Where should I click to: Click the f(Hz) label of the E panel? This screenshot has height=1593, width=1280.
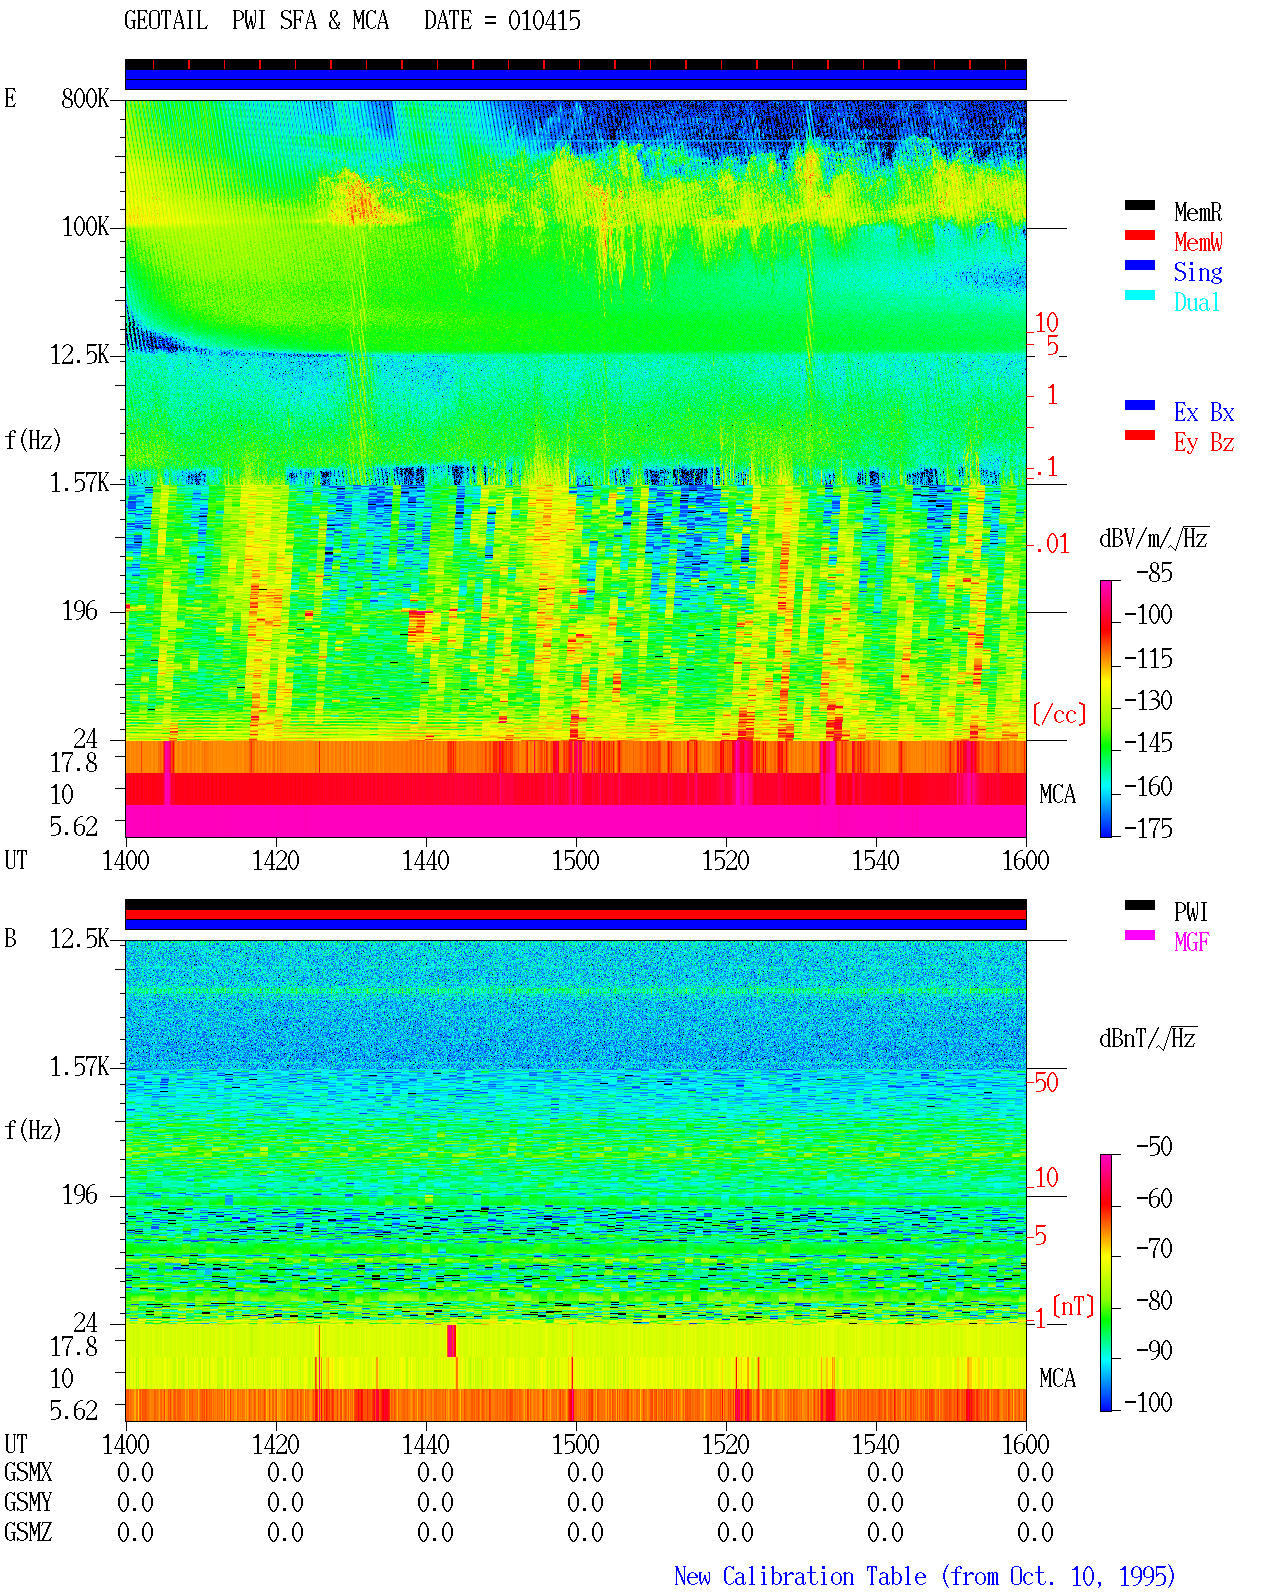[x=33, y=440]
